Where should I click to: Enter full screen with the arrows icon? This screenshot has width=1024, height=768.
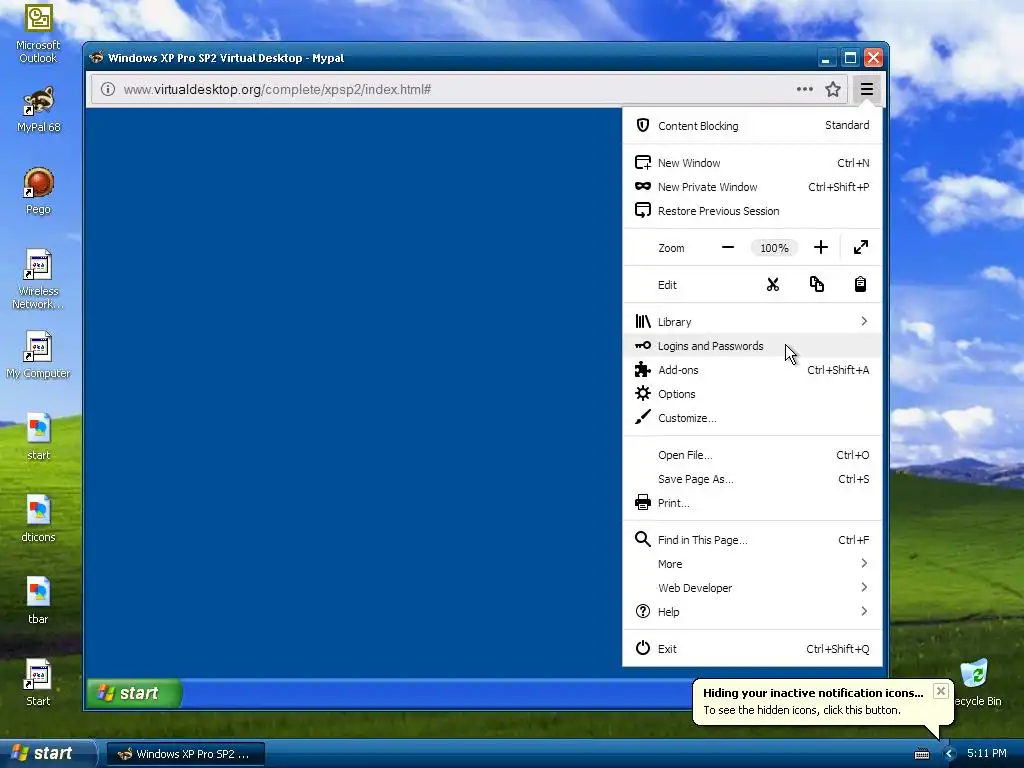pos(861,248)
